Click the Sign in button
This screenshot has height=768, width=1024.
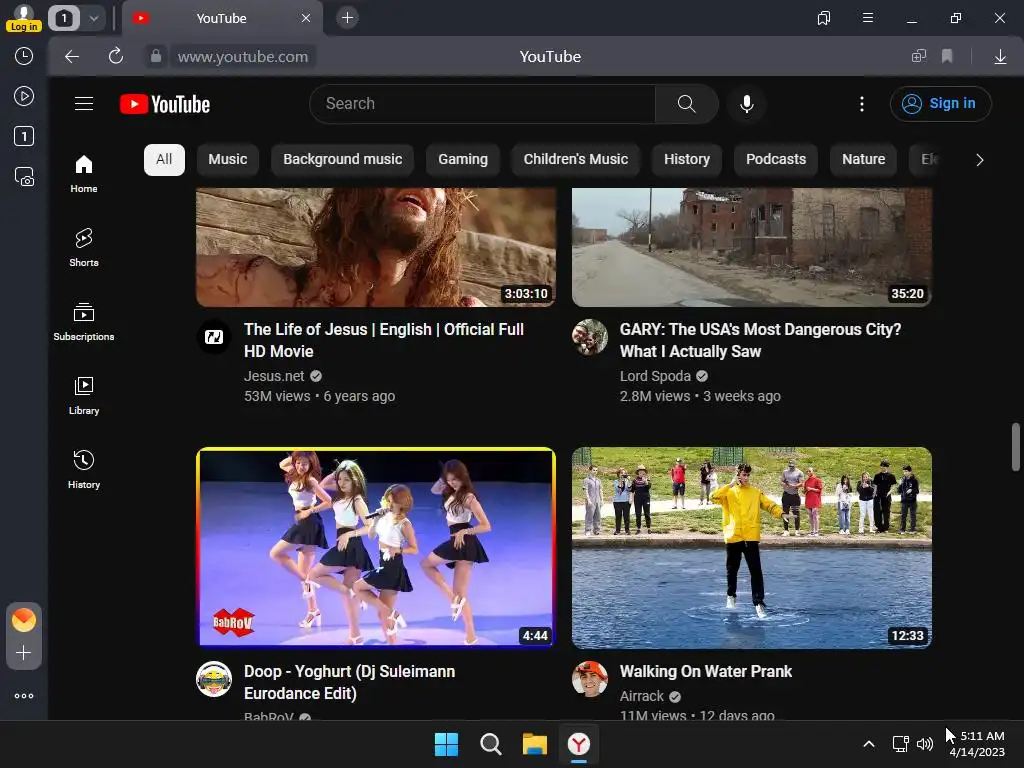940,104
